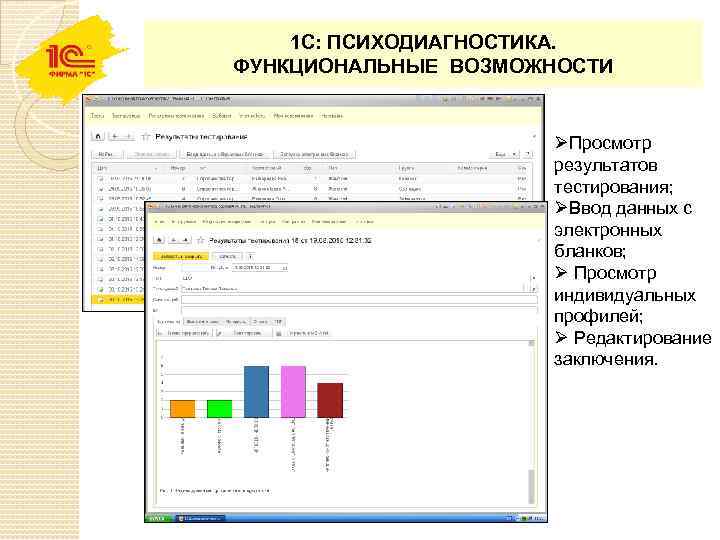The image size is (720, 540).
Task: Click the empty Заключение input field
Action: 359,300
